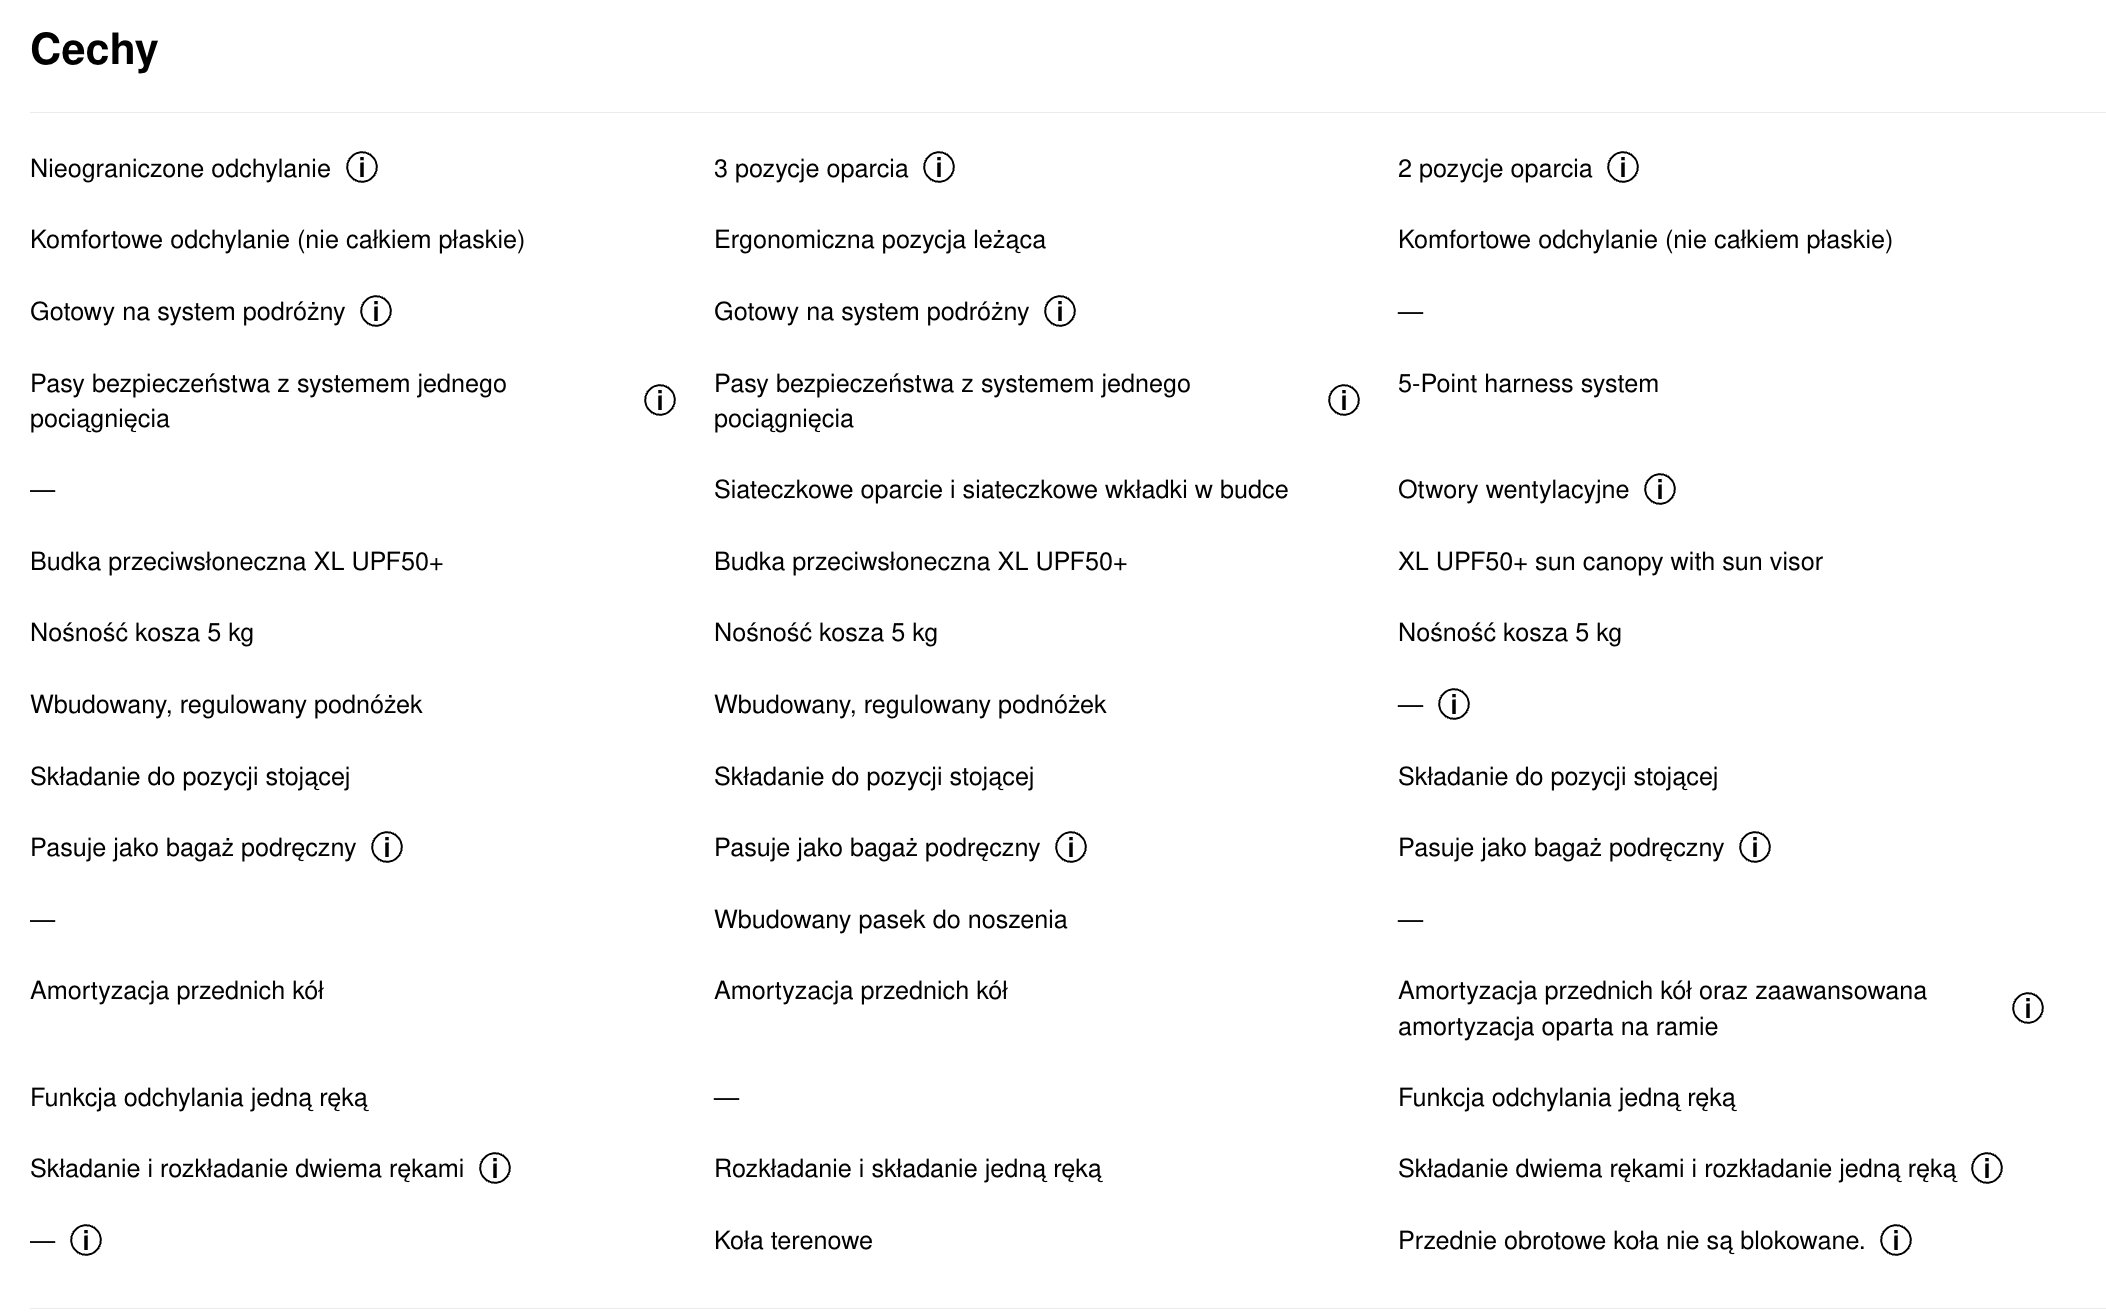The image size is (2106, 1312).
Task: Open info icon next to dash in podnóżek row
Action: tap(1454, 705)
